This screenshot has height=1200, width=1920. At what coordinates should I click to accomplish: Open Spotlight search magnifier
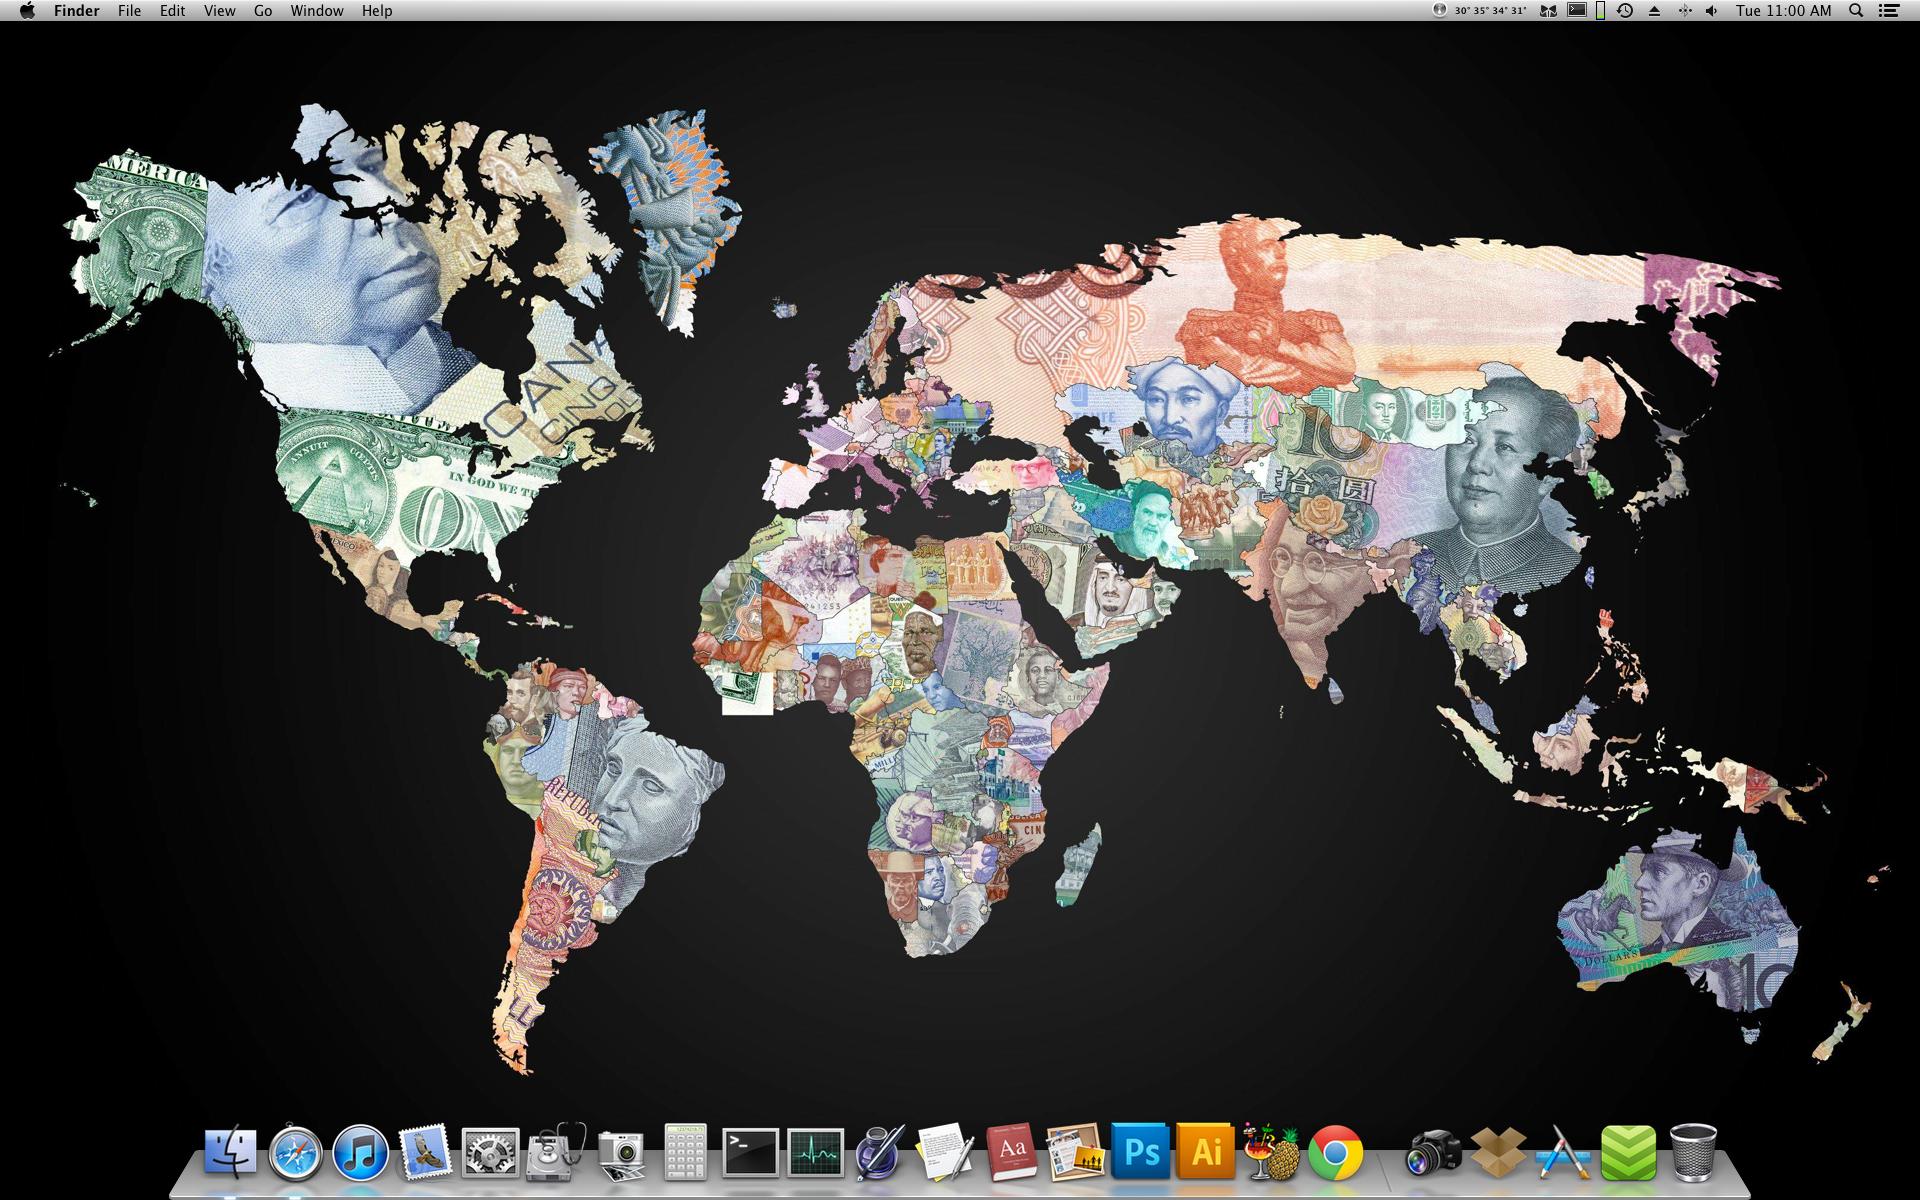coord(1856,11)
